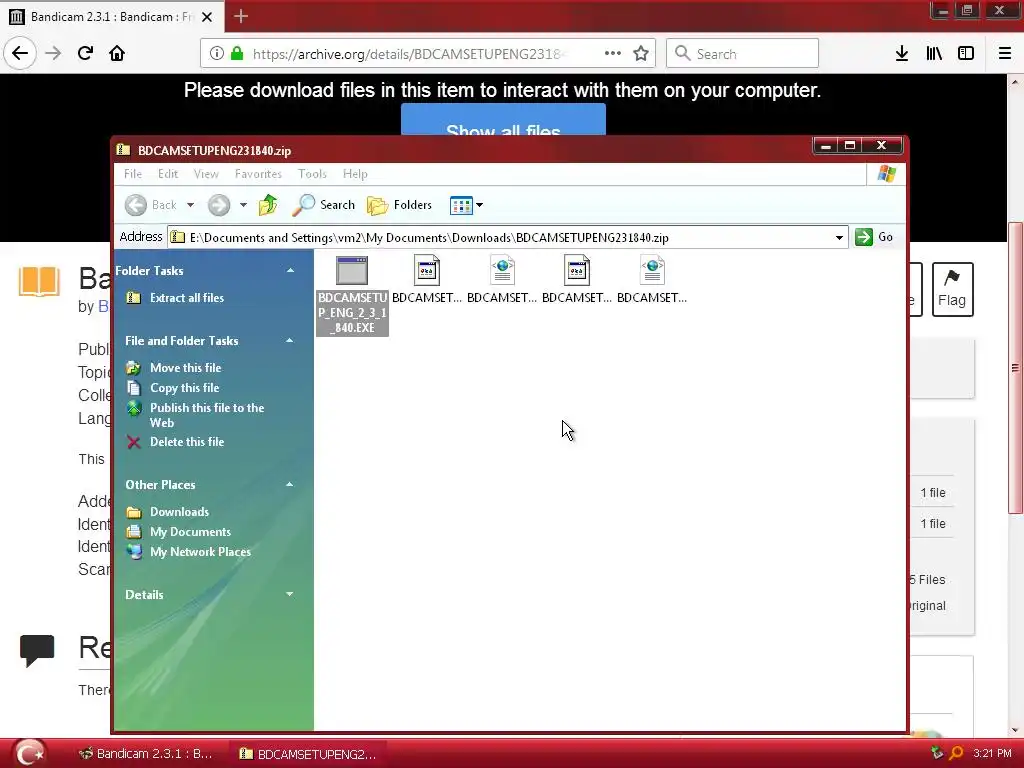Open the Favorites menu in Explorer
The height and width of the screenshot is (768, 1024).
click(x=258, y=174)
